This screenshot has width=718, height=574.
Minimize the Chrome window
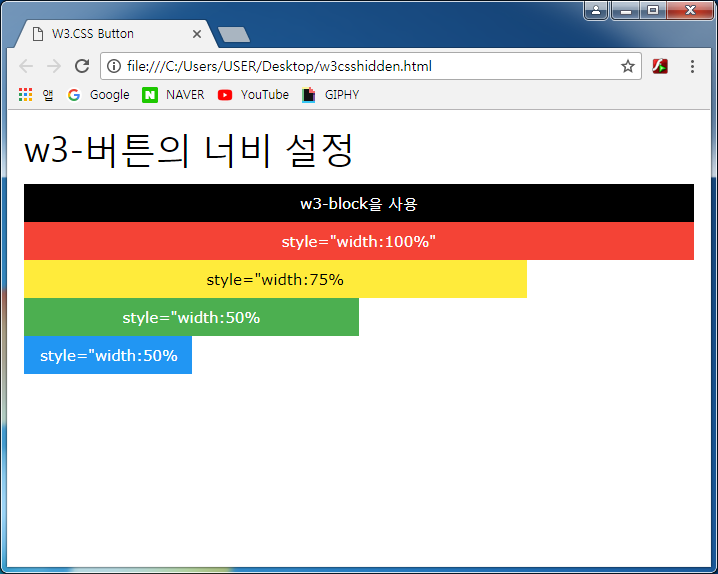626,10
